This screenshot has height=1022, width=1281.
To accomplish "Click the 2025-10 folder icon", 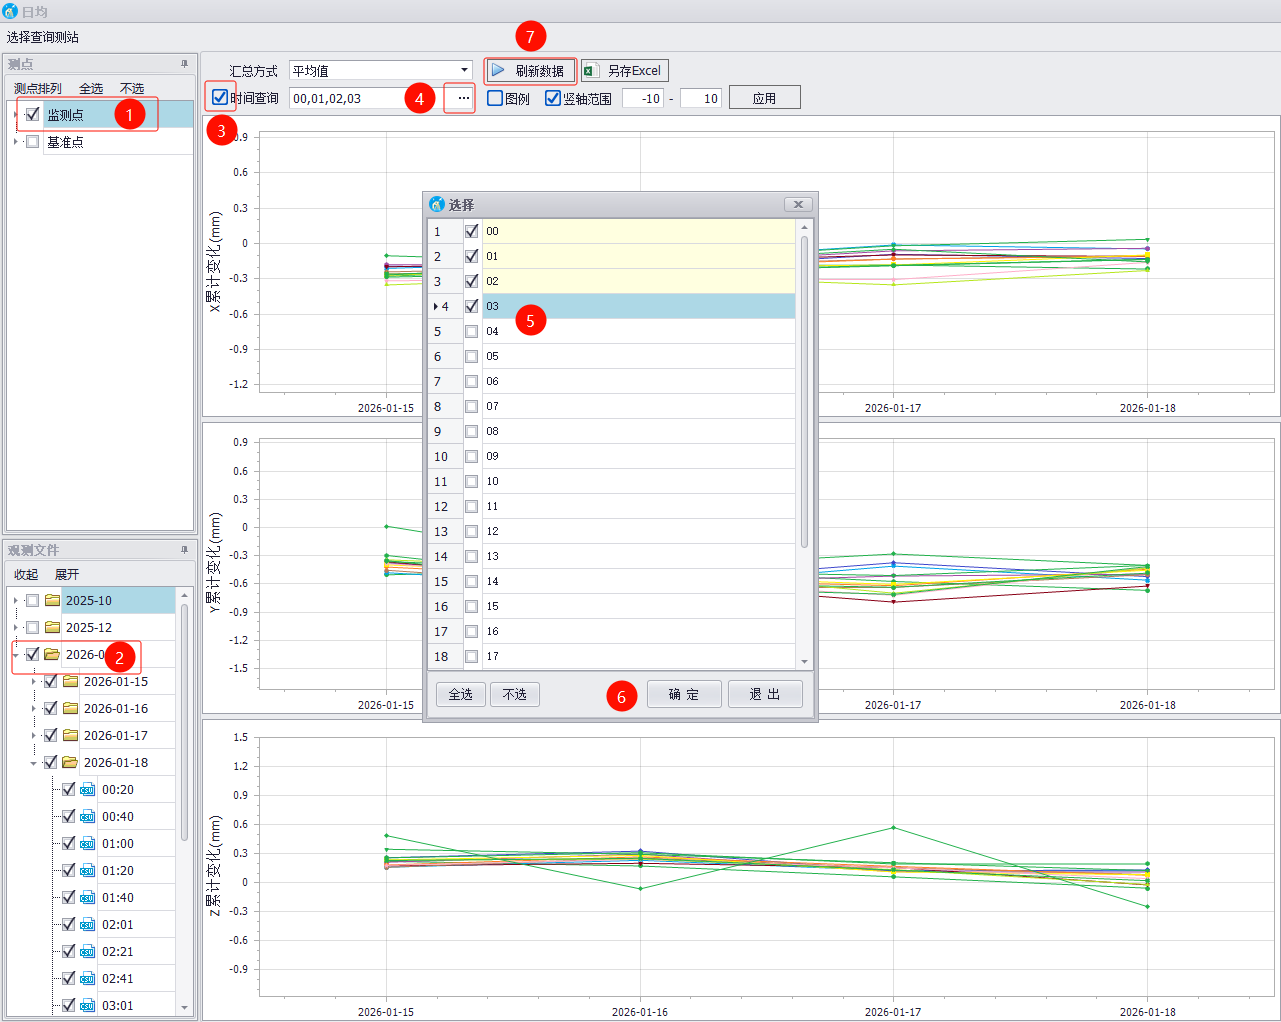I will pos(52,601).
